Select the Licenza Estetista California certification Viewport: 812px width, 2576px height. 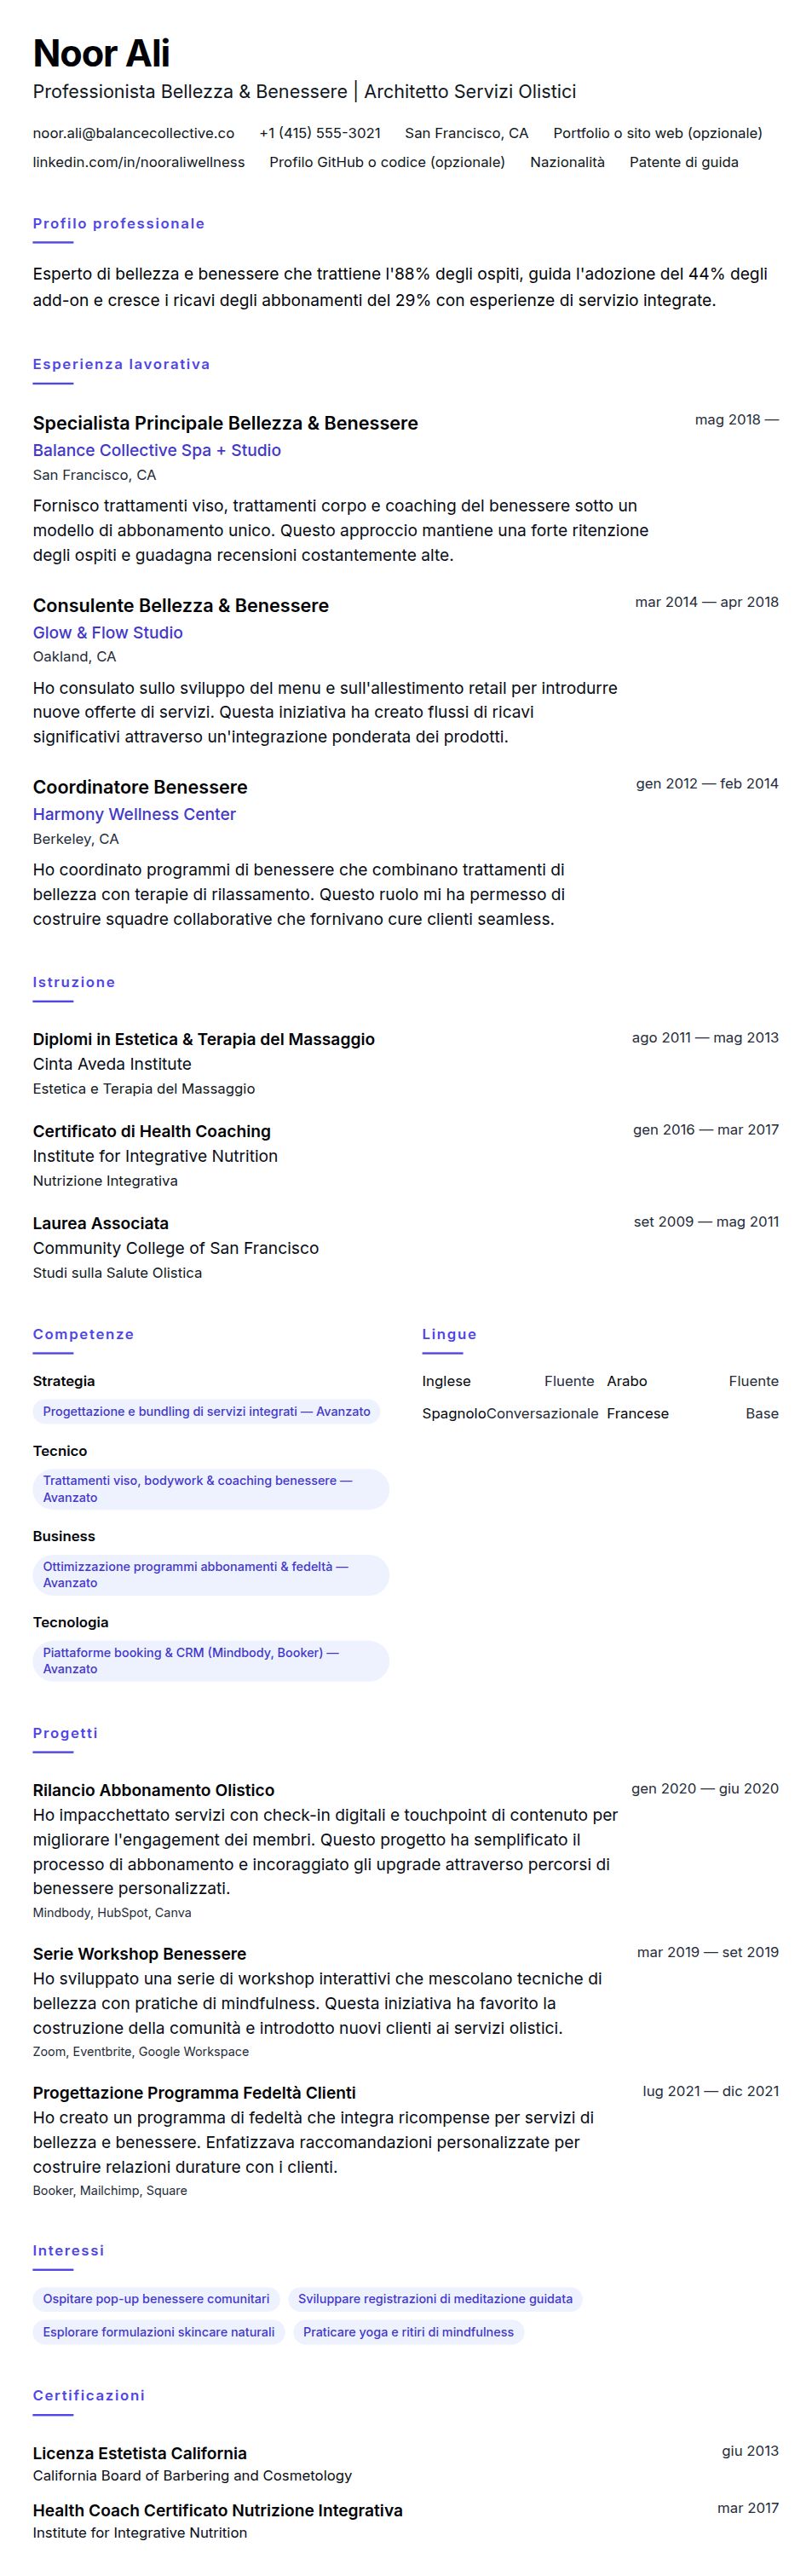pyautogui.click(x=140, y=2453)
